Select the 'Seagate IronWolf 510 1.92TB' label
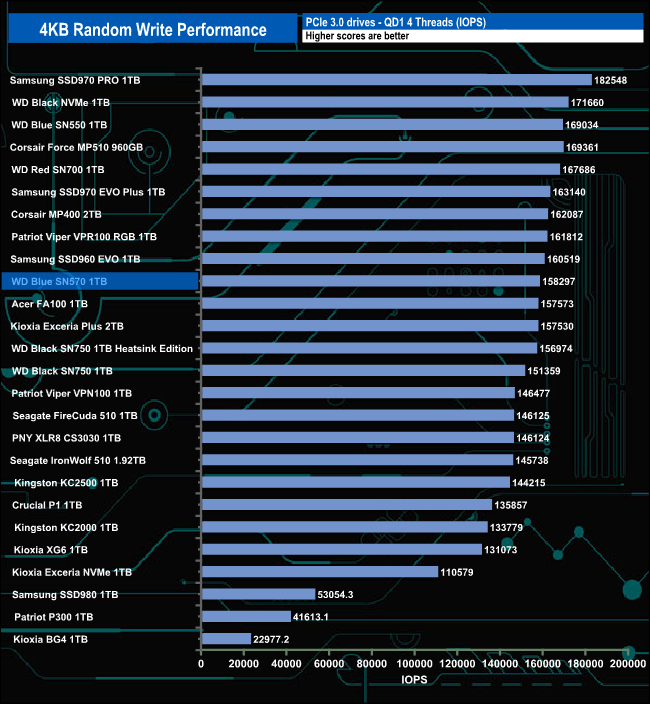The width and height of the screenshot is (650, 704). (78, 461)
